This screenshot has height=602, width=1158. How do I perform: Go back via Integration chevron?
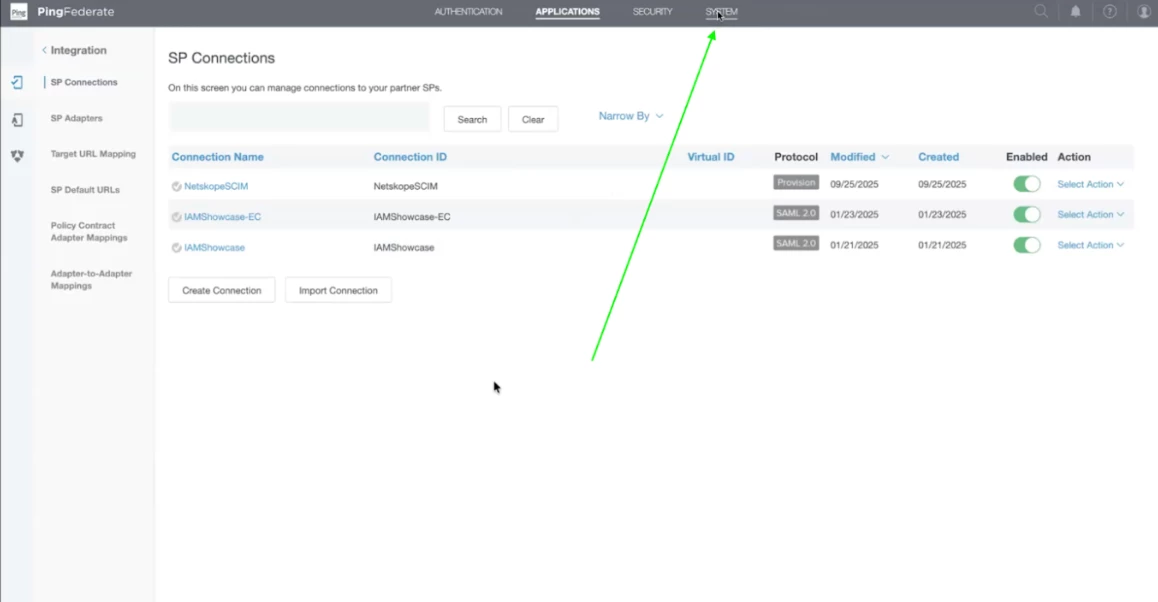[x=44, y=50]
